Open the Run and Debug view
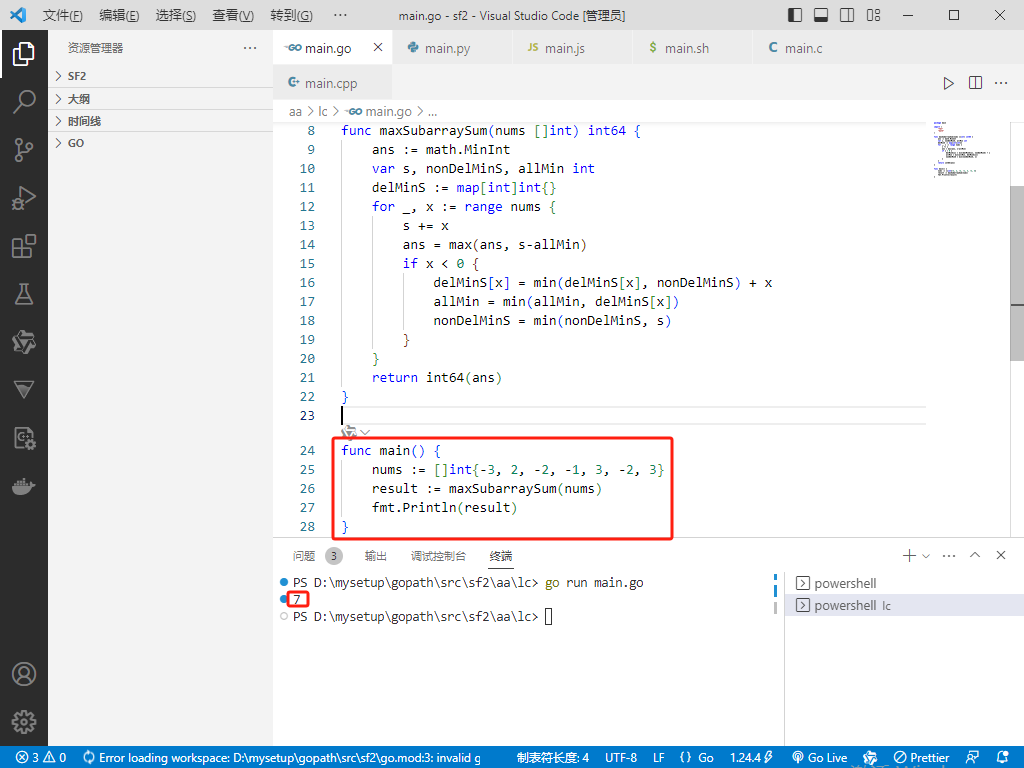1024x768 pixels. 24,198
